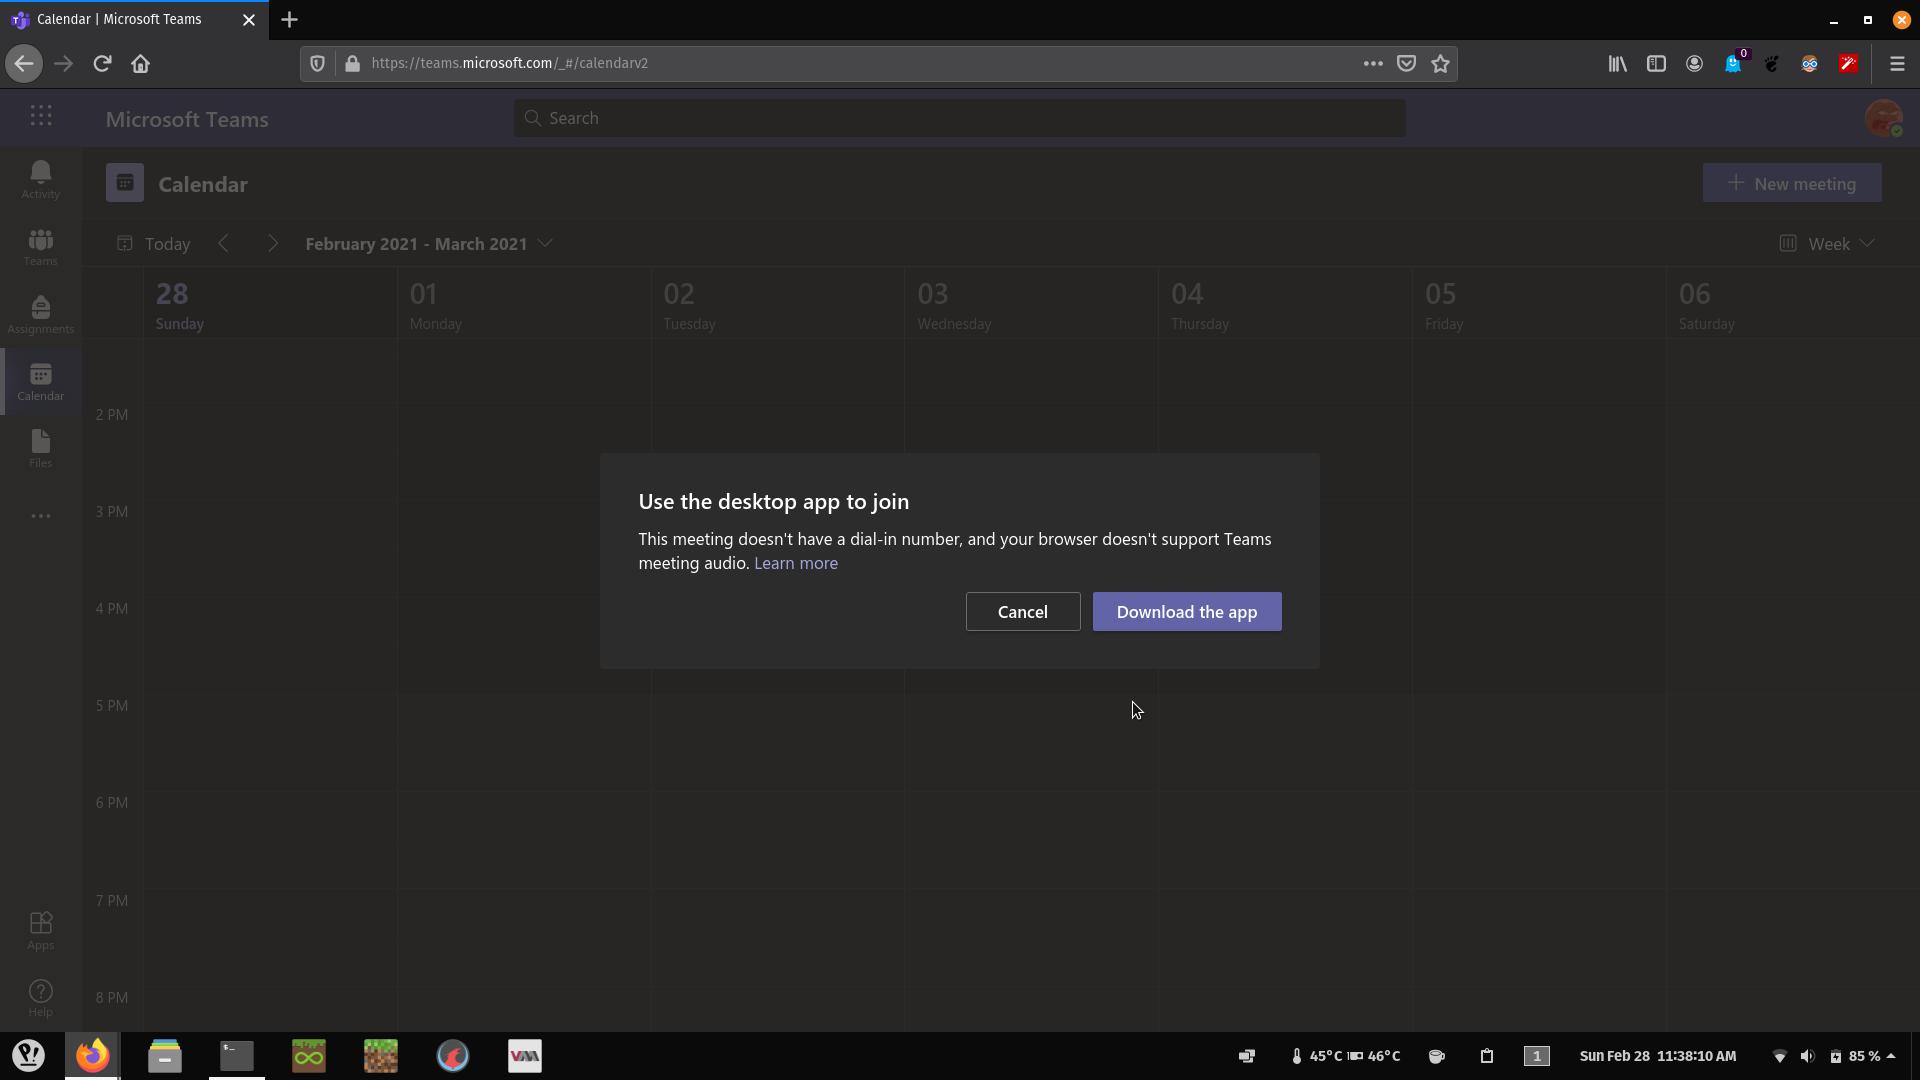Open the page actions ellipsis menu
This screenshot has width=1920, height=1080.
click(1373, 63)
